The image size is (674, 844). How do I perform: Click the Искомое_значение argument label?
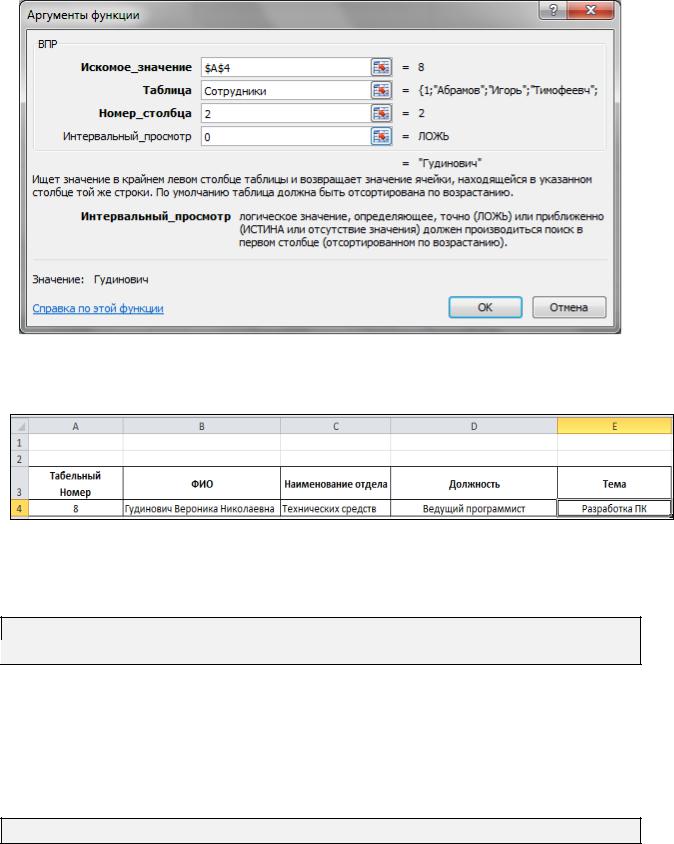136,67
